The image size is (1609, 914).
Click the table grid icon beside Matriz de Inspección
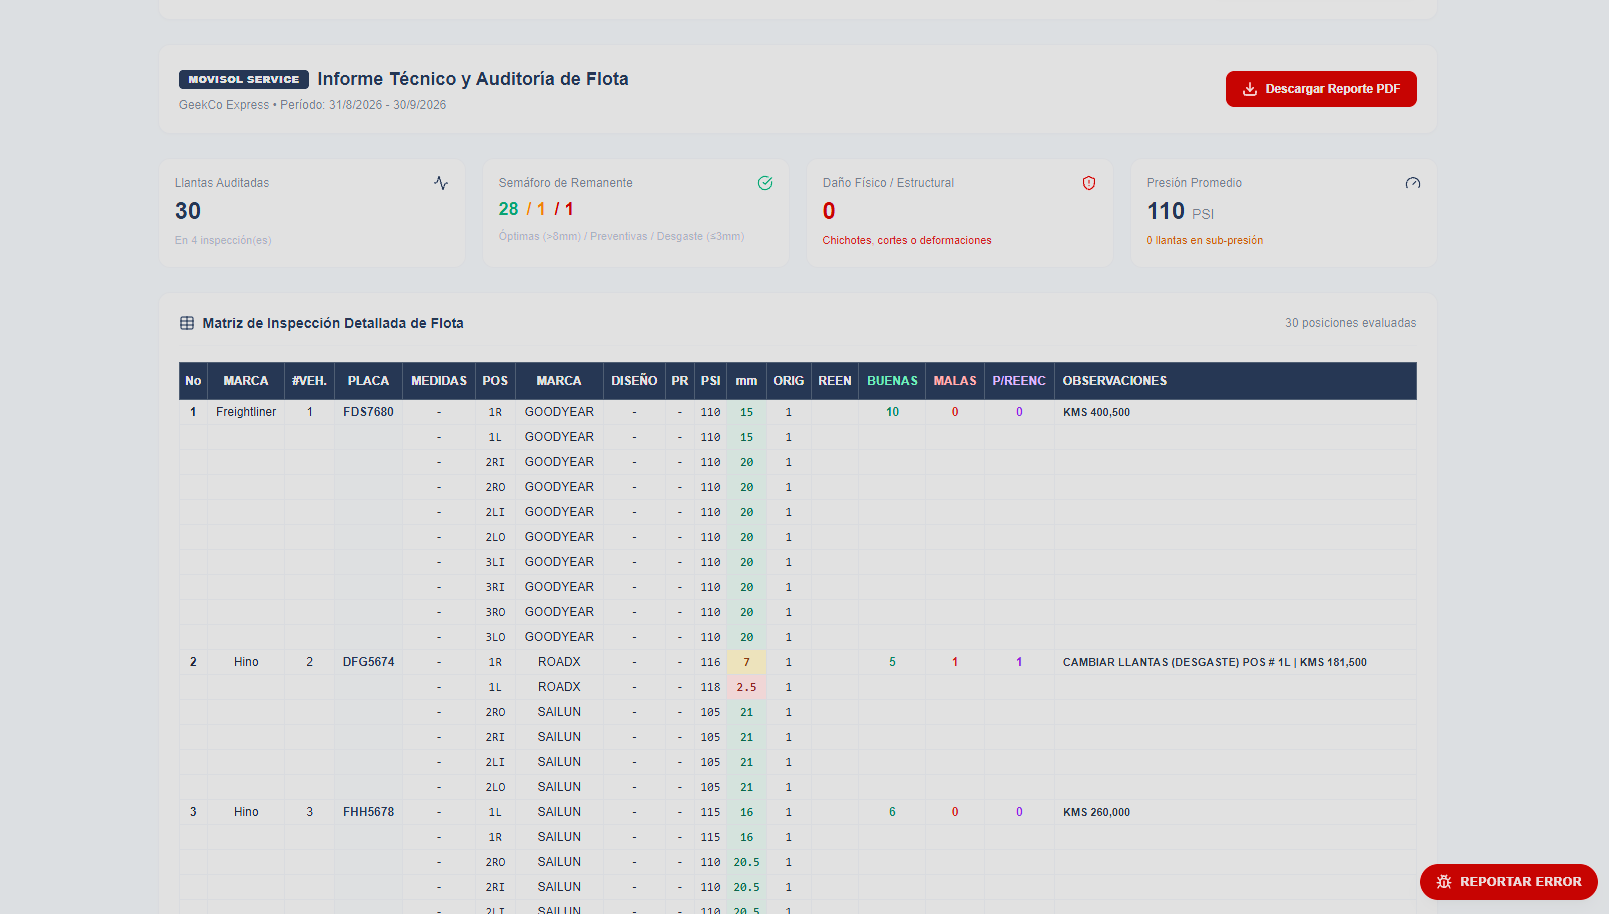pos(187,323)
